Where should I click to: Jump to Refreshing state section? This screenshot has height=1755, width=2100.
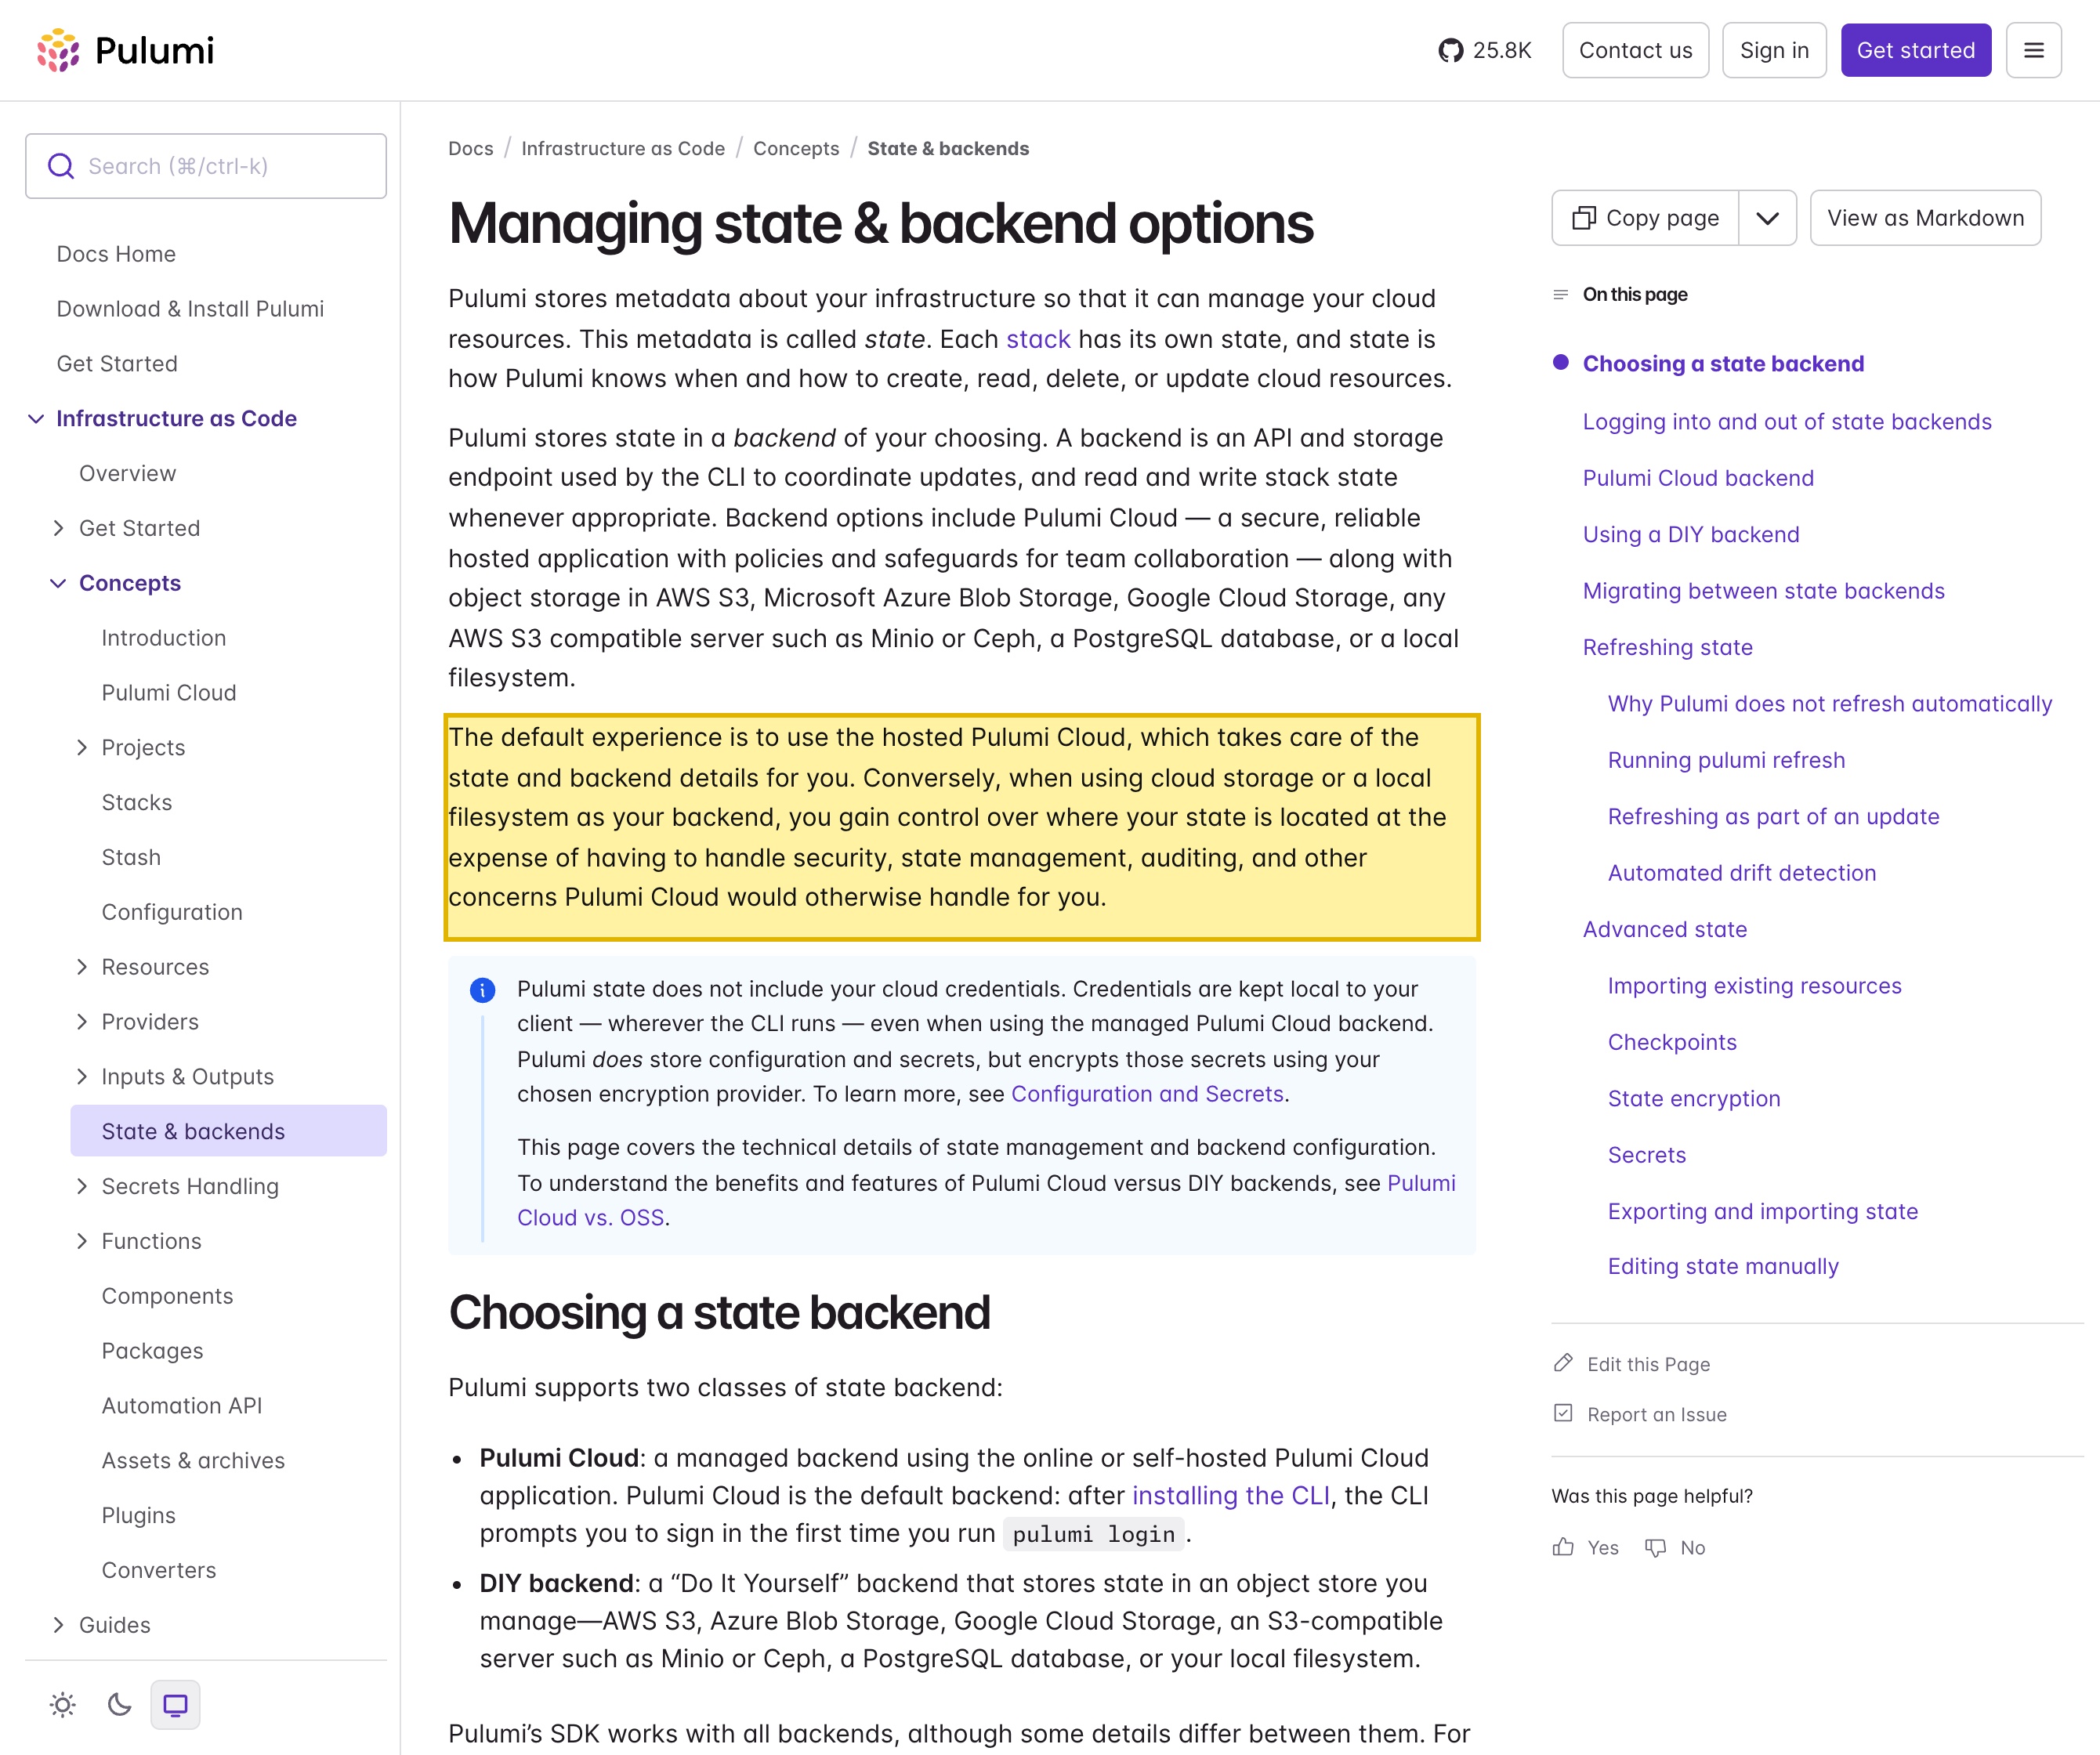pyautogui.click(x=1667, y=647)
